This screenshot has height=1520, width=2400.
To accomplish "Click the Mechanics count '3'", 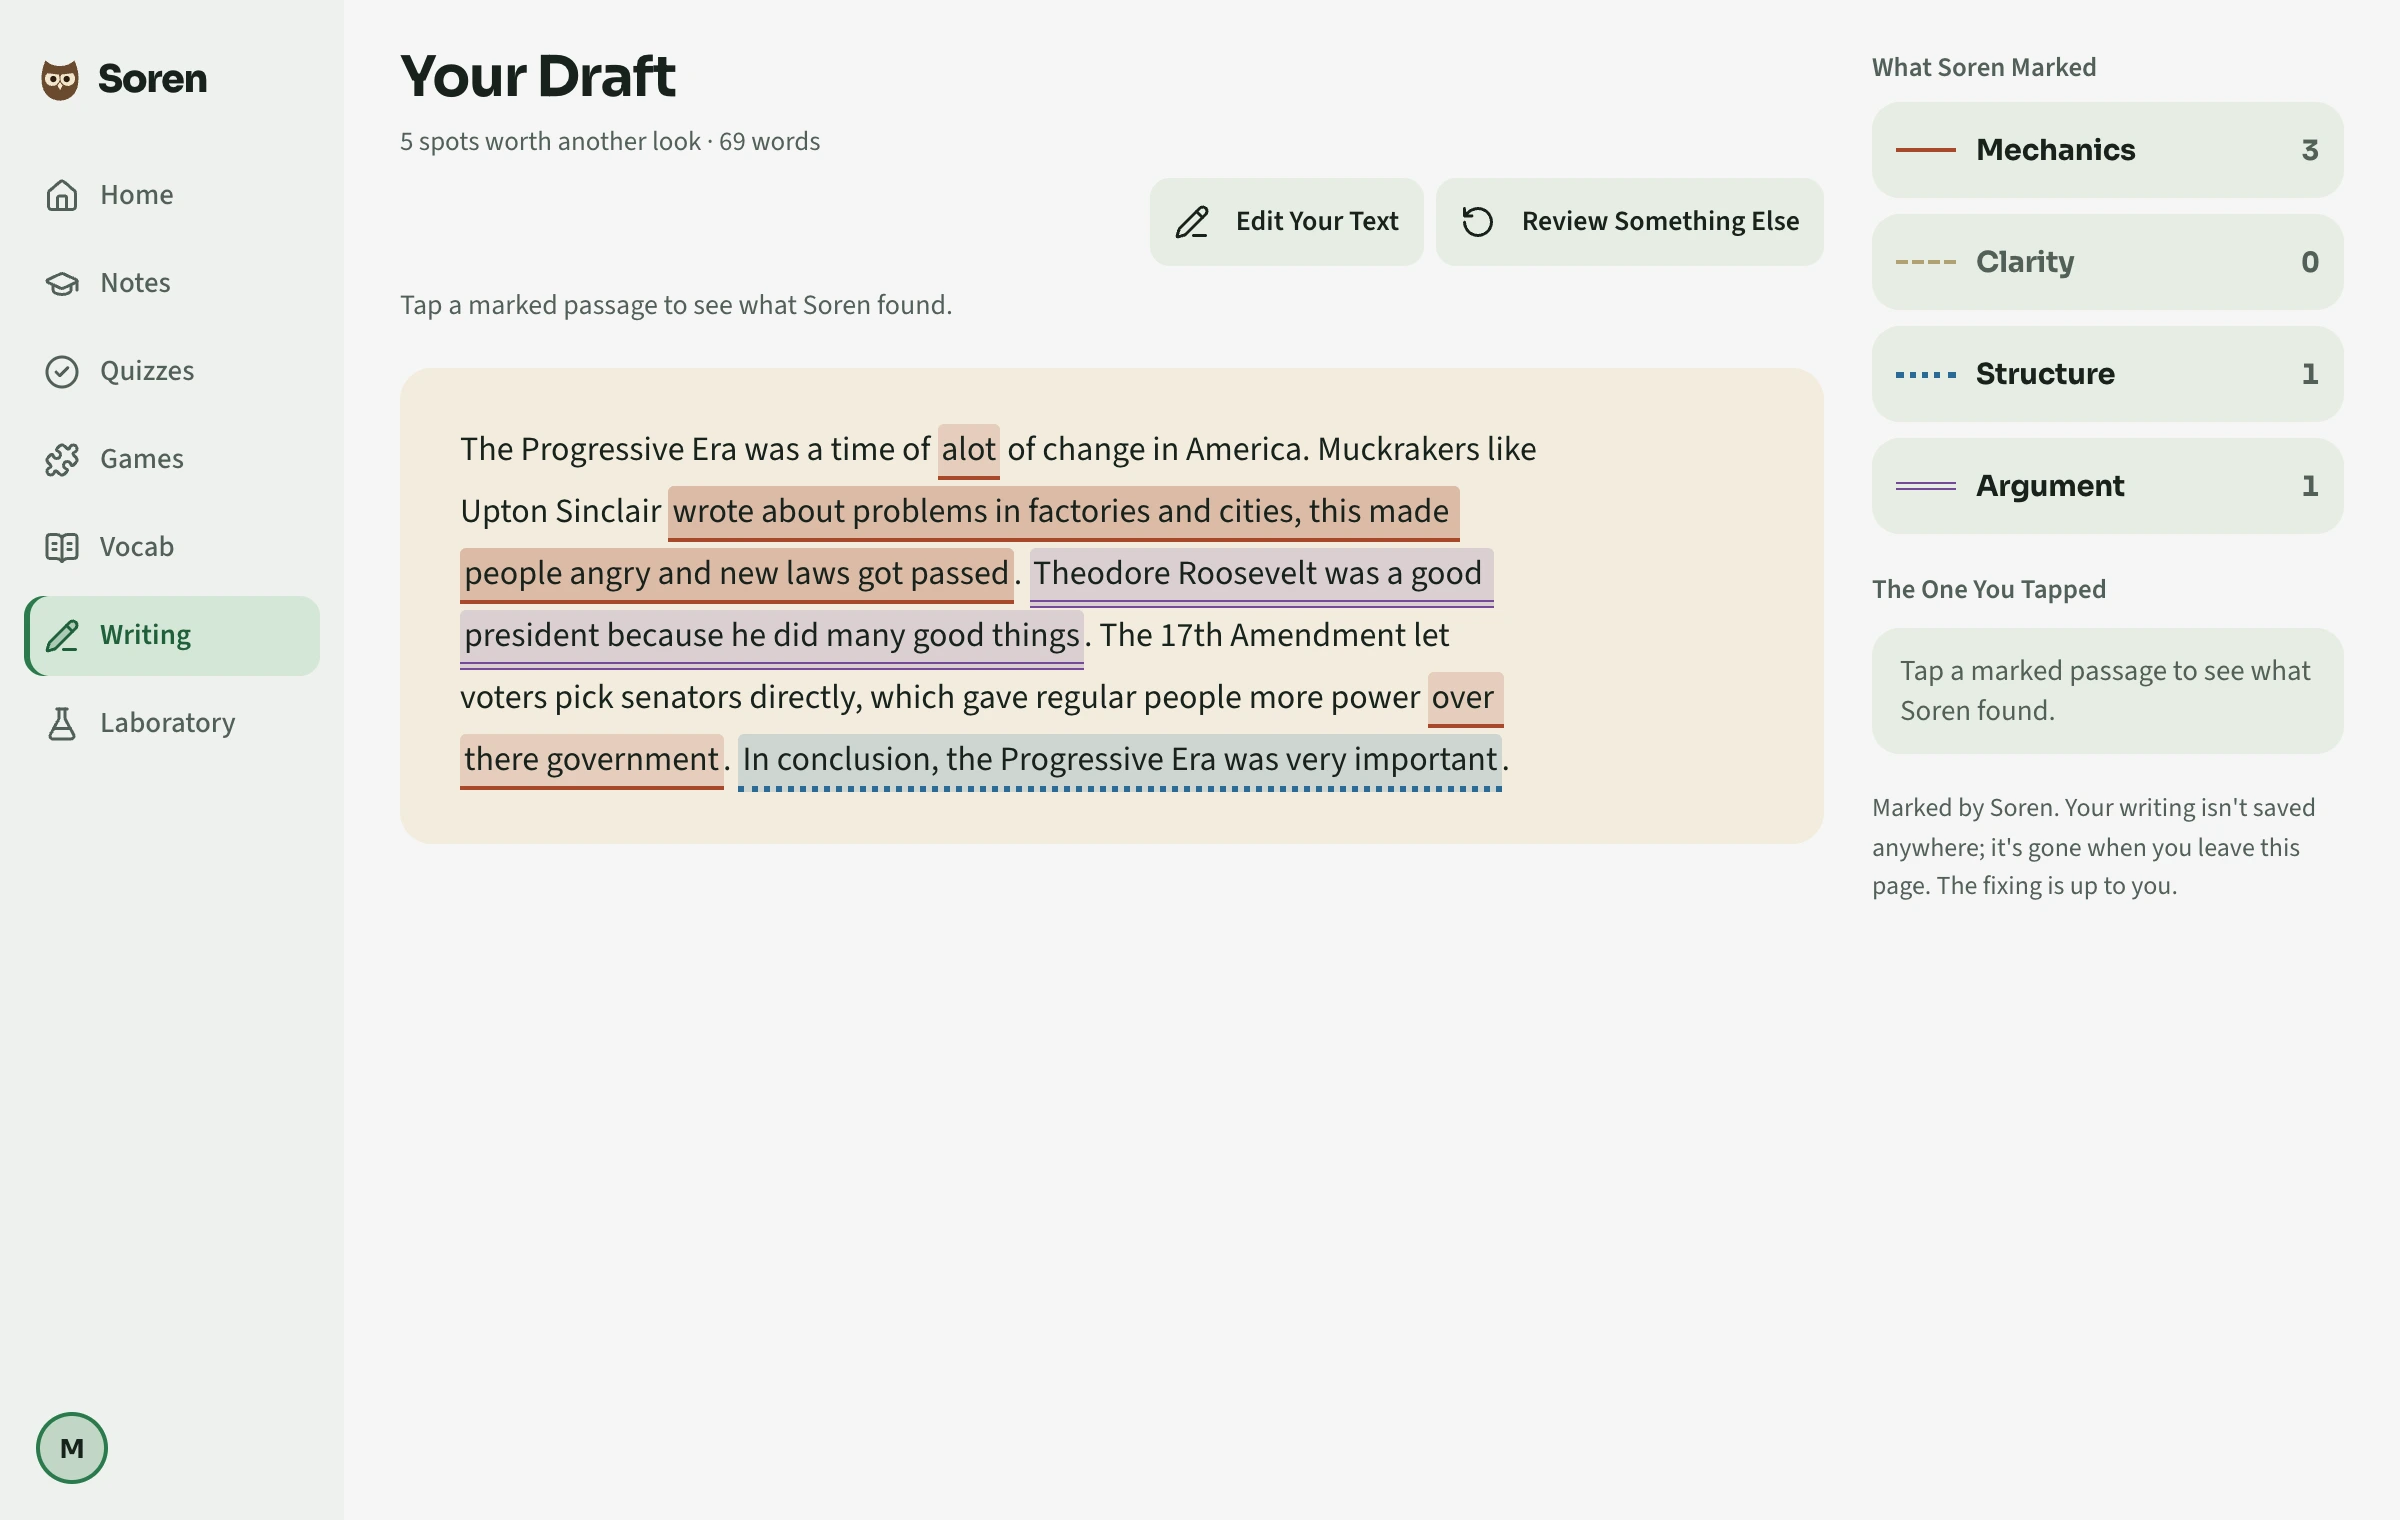I will click(2310, 150).
